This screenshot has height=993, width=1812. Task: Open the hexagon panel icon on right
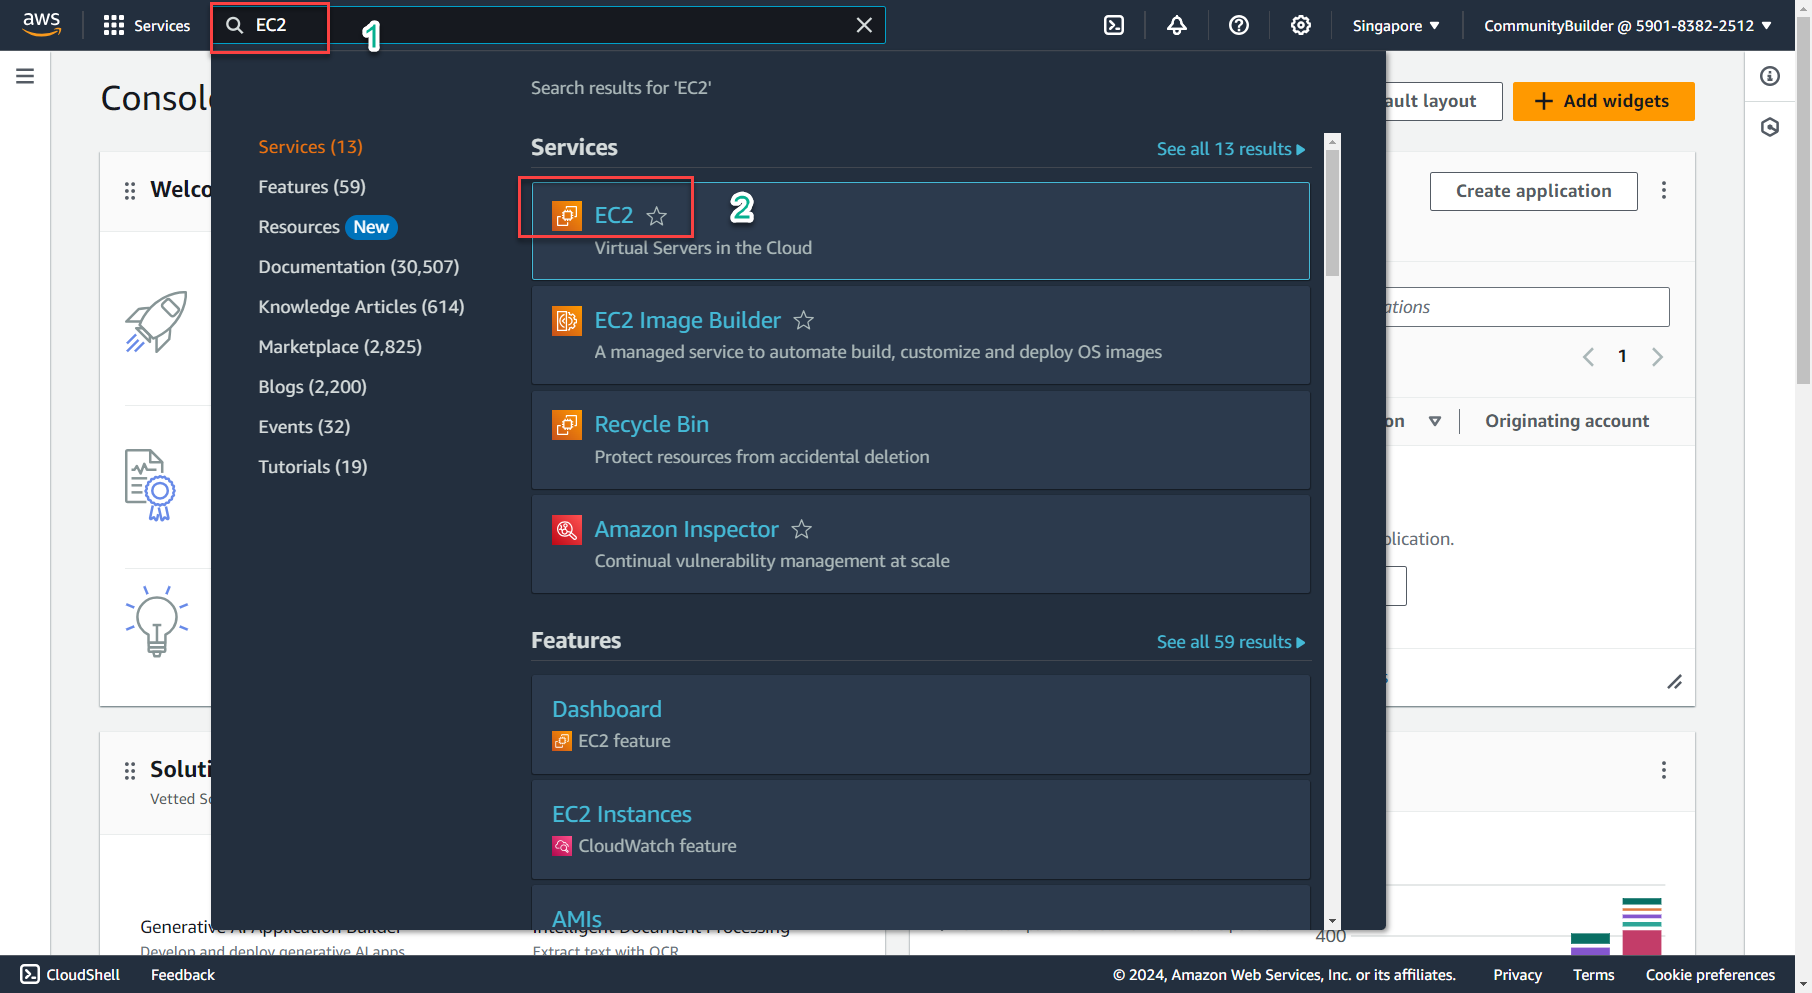[1770, 127]
